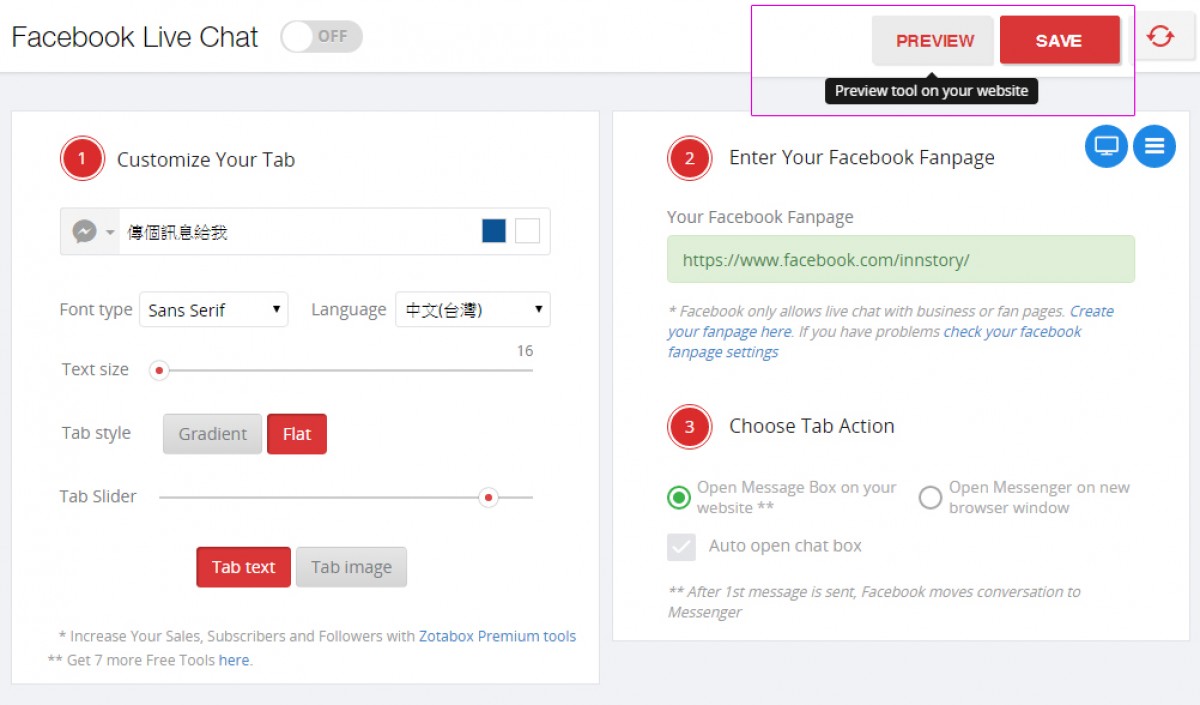This screenshot has width=1200, height=705.
Task: Choose the Gradient tab style
Action: click(x=212, y=434)
